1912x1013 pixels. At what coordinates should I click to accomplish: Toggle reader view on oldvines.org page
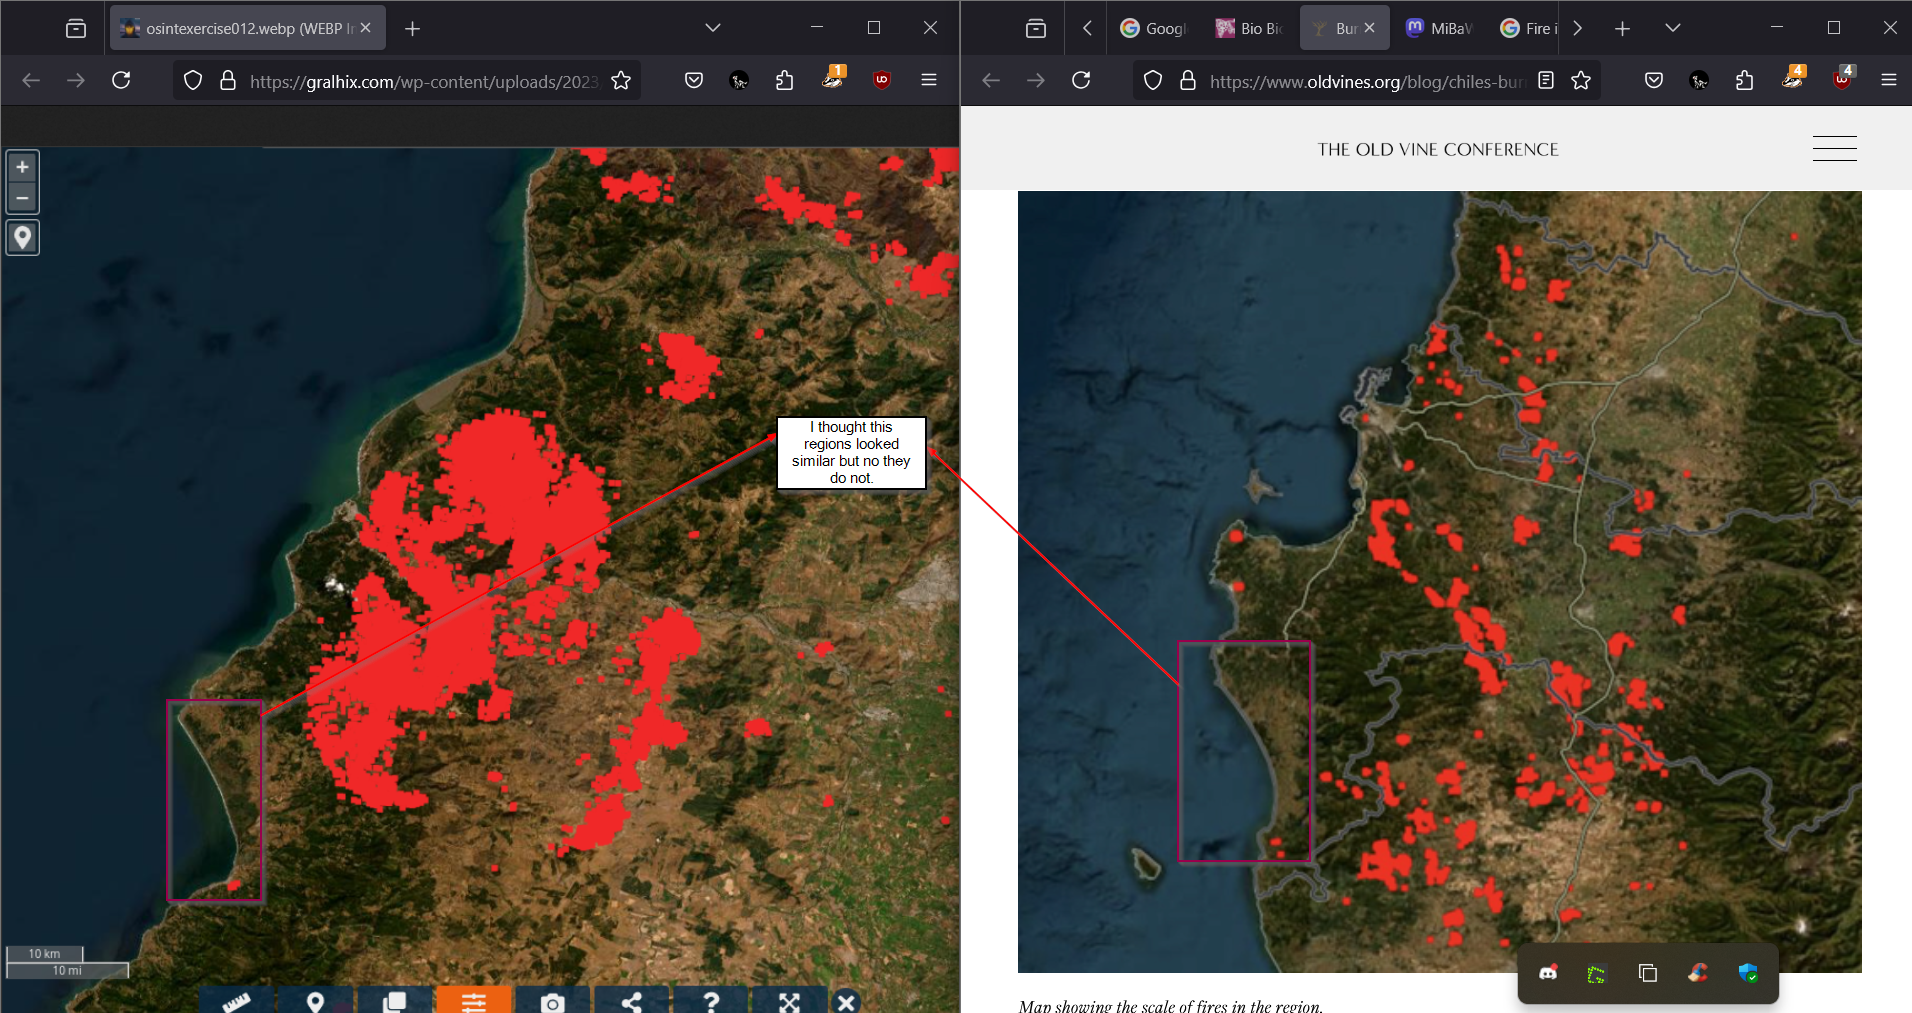click(1546, 80)
